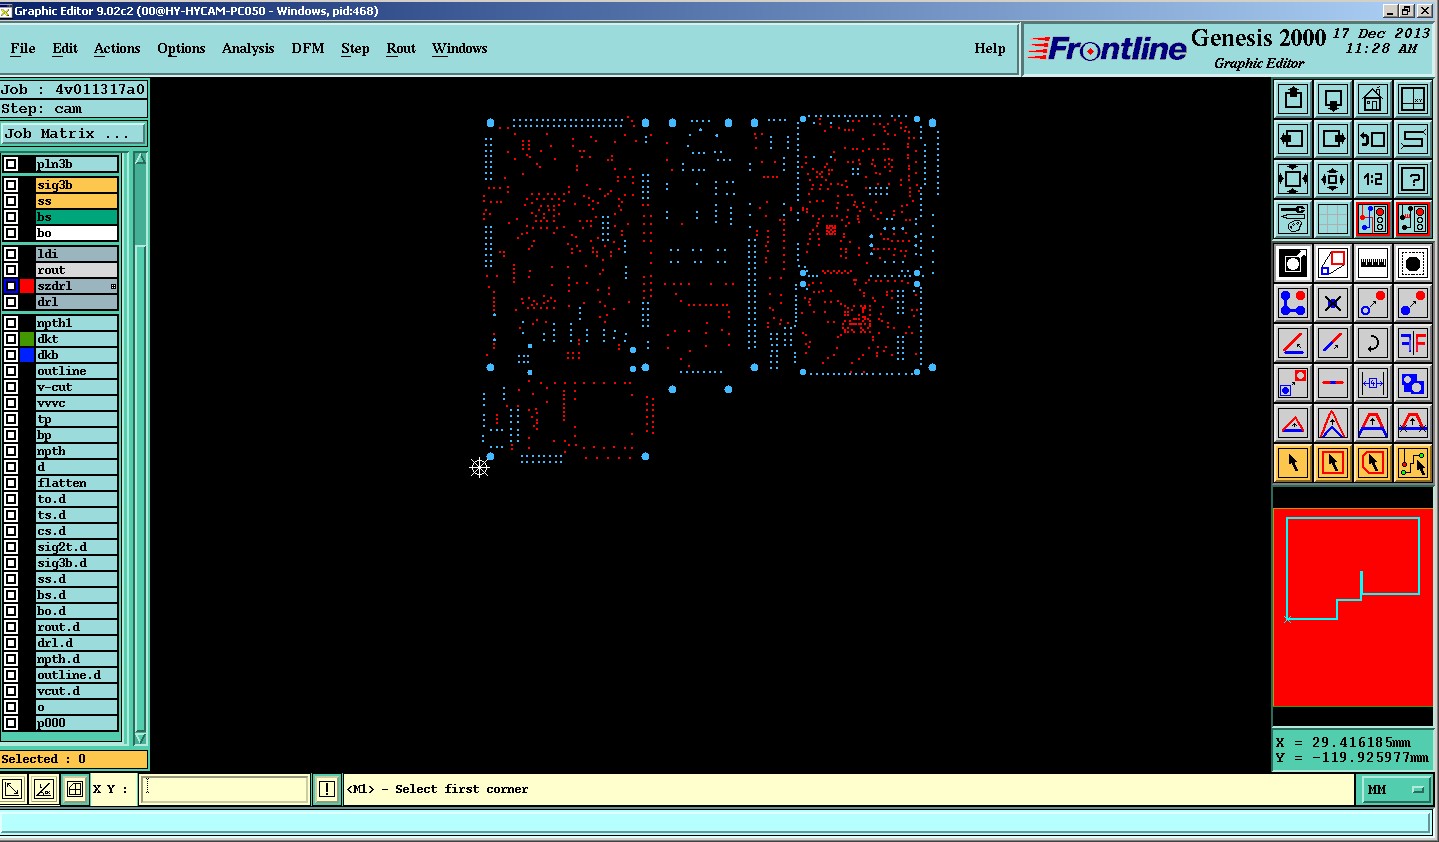Select the rectangle-area arrow selection tool
Image resolution: width=1439 pixels, height=842 pixels.
click(1333, 463)
